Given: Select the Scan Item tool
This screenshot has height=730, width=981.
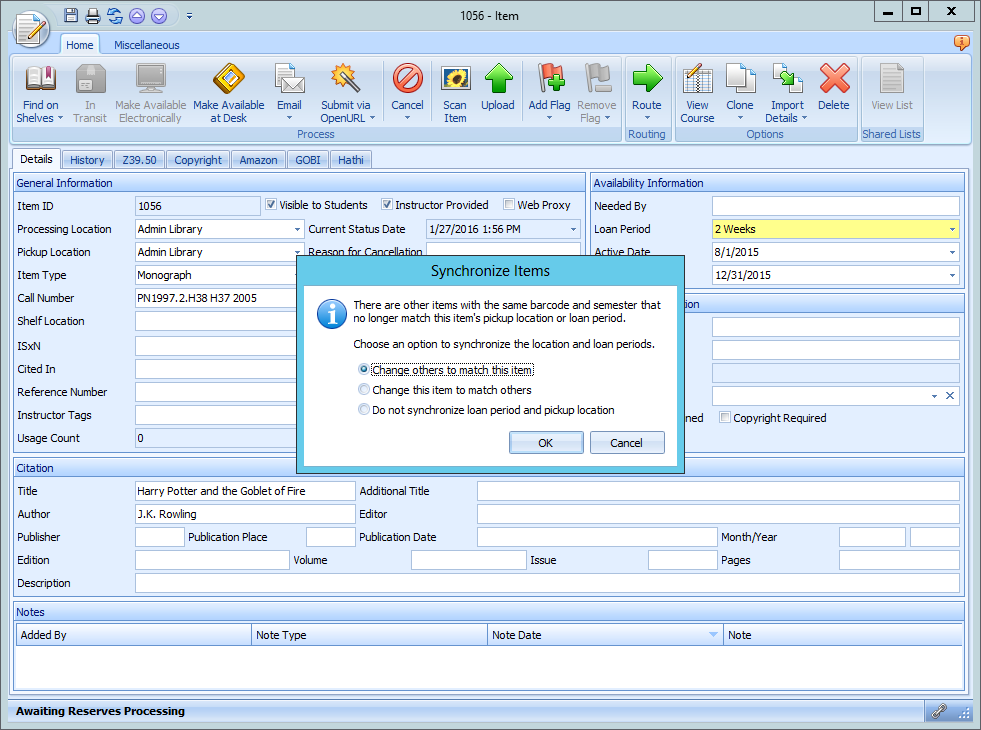Looking at the screenshot, I should pyautogui.click(x=455, y=90).
